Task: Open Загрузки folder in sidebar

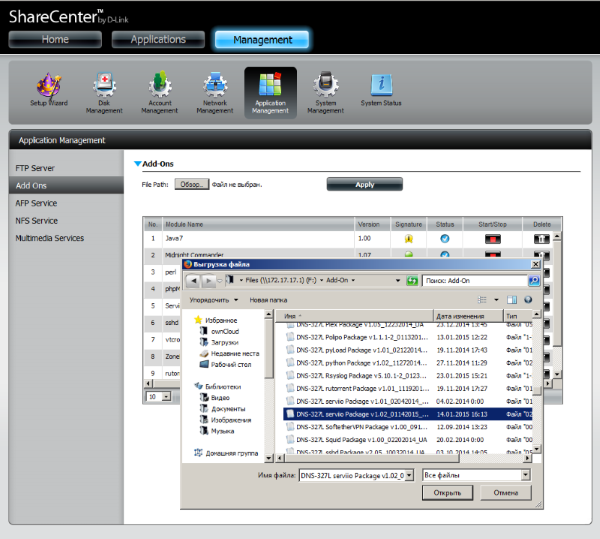Action: [219, 342]
